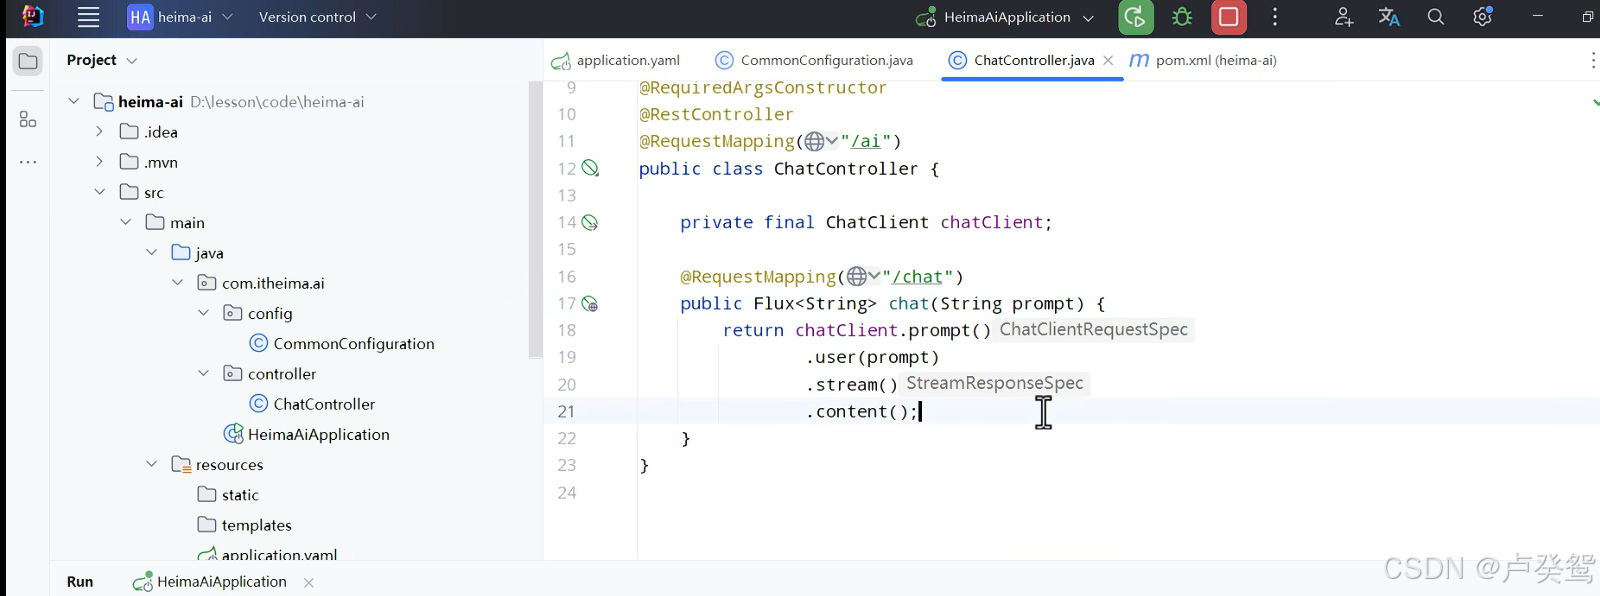Click .user(prompt) on line 19
Viewport: 1600px width, 596px height.
(873, 358)
